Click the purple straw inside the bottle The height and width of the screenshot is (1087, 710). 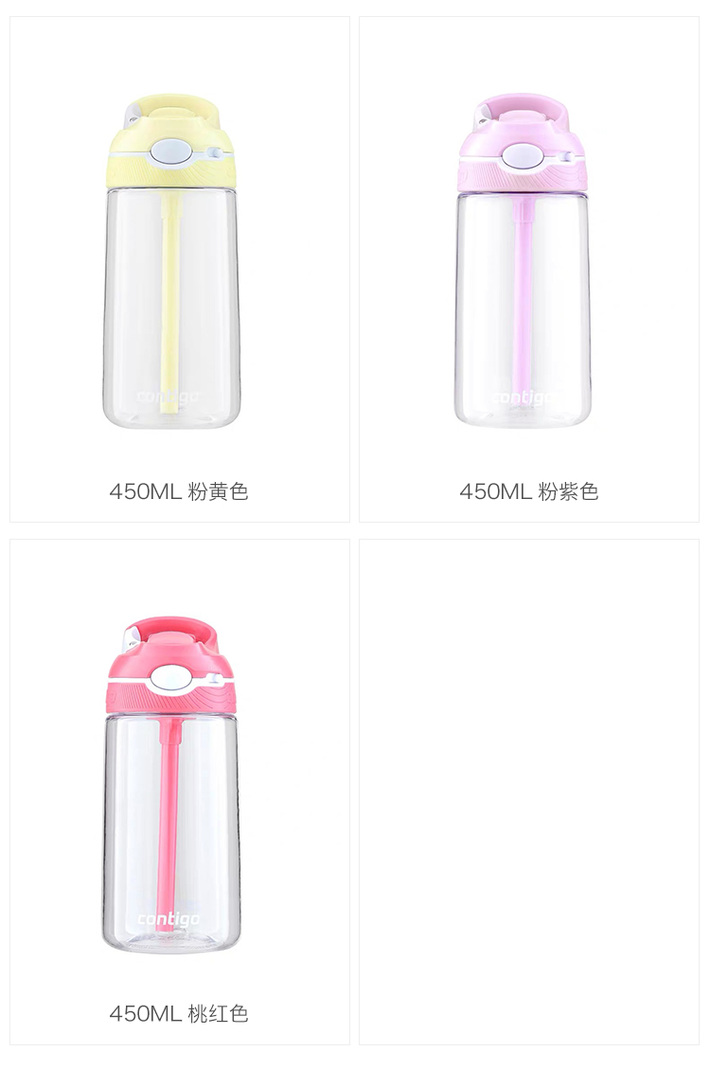coord(522,299)
